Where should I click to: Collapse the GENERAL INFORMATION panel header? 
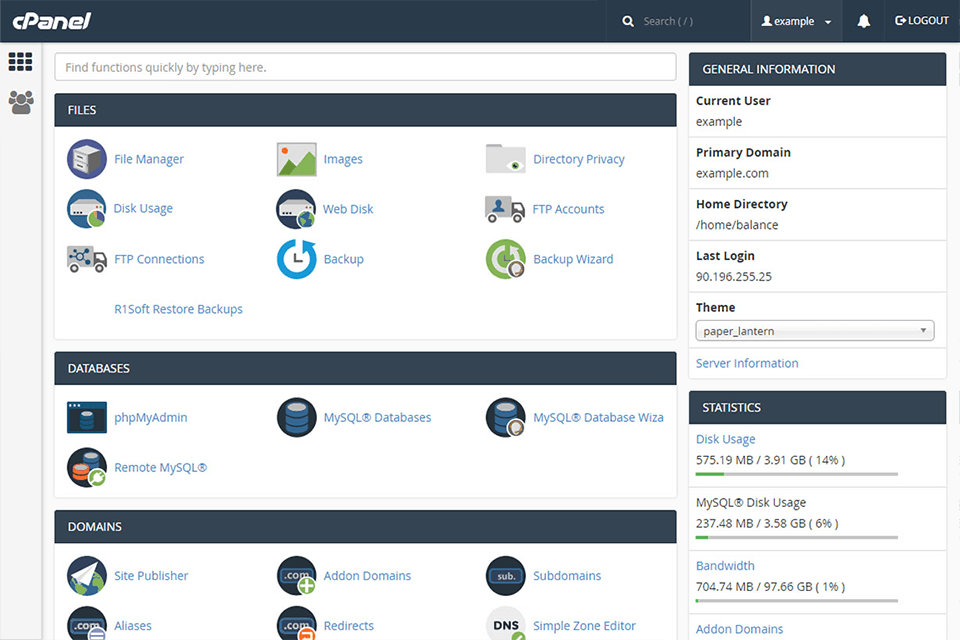pyautogui.click(x=817, y=69)
